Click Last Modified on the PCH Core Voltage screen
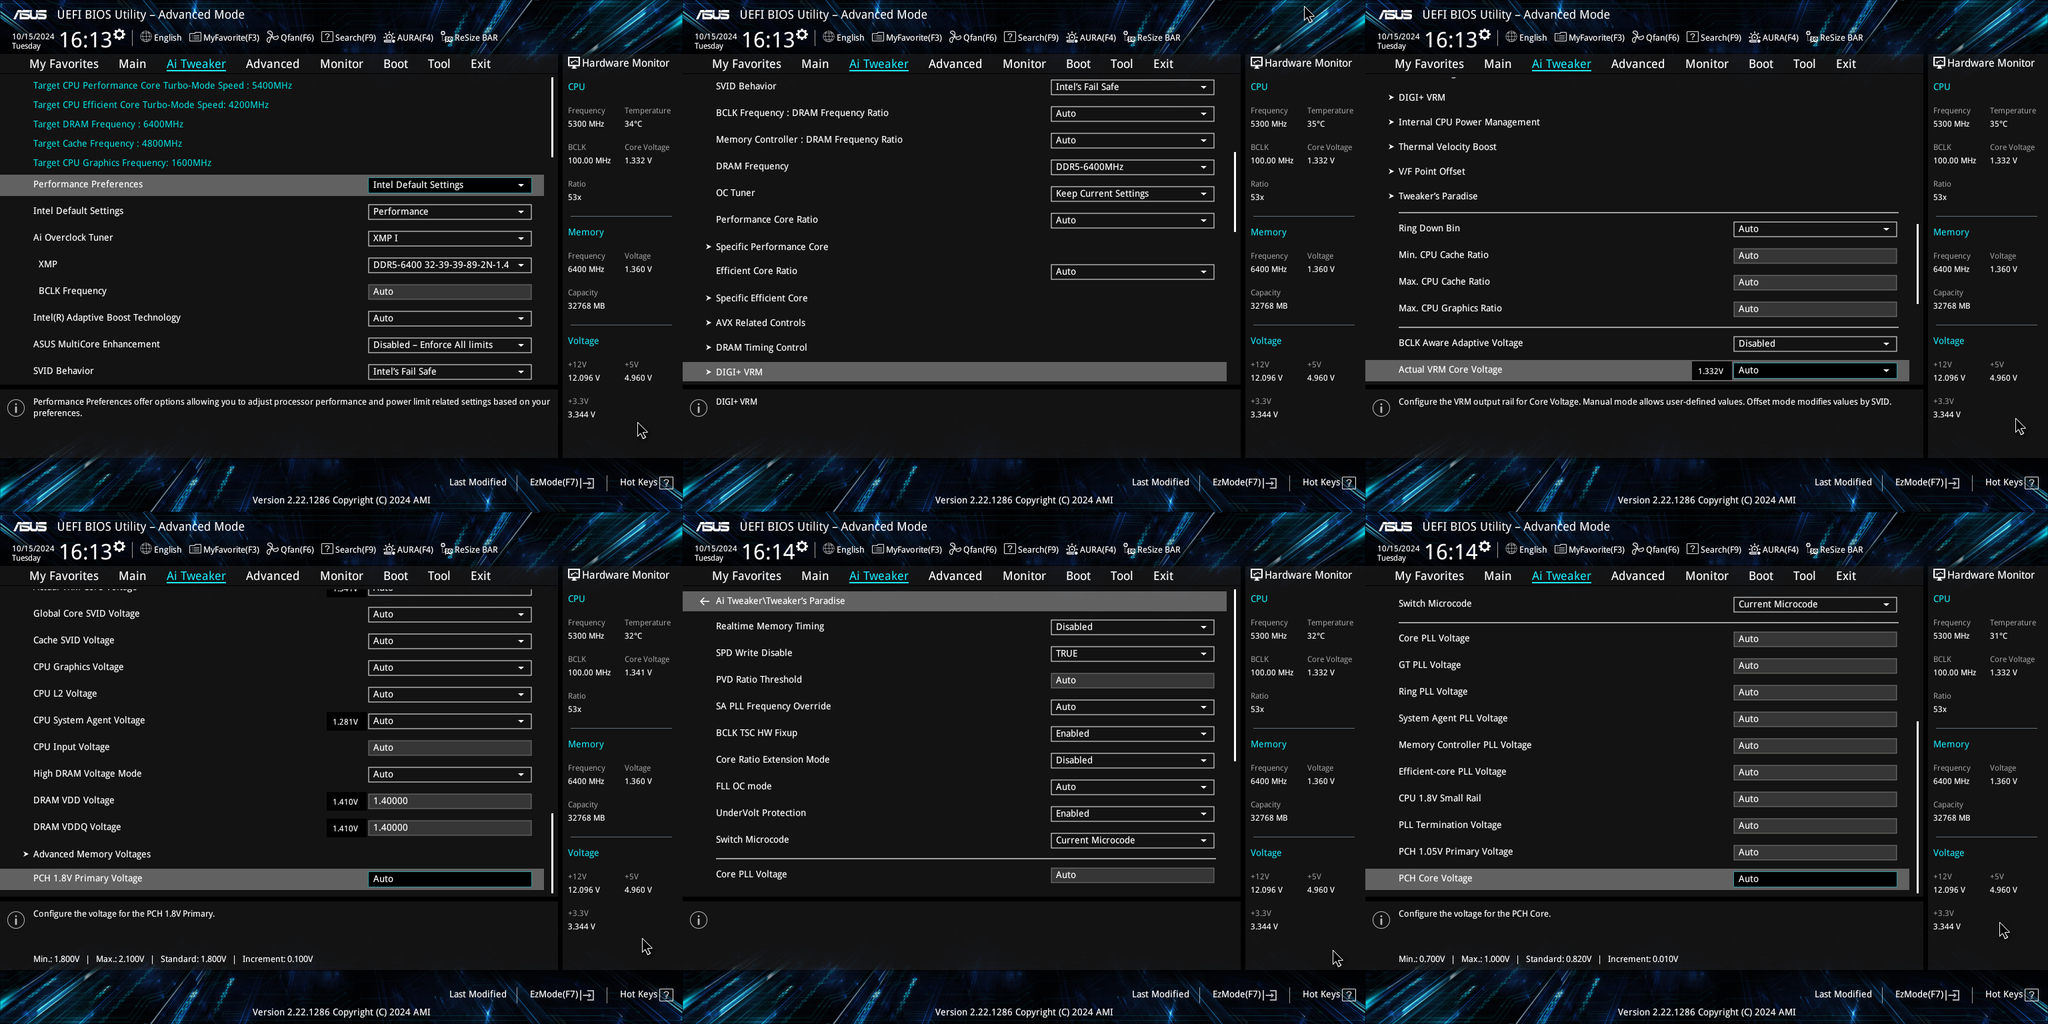This screenshot has height=1024, width=2048. click(1843, 995)
